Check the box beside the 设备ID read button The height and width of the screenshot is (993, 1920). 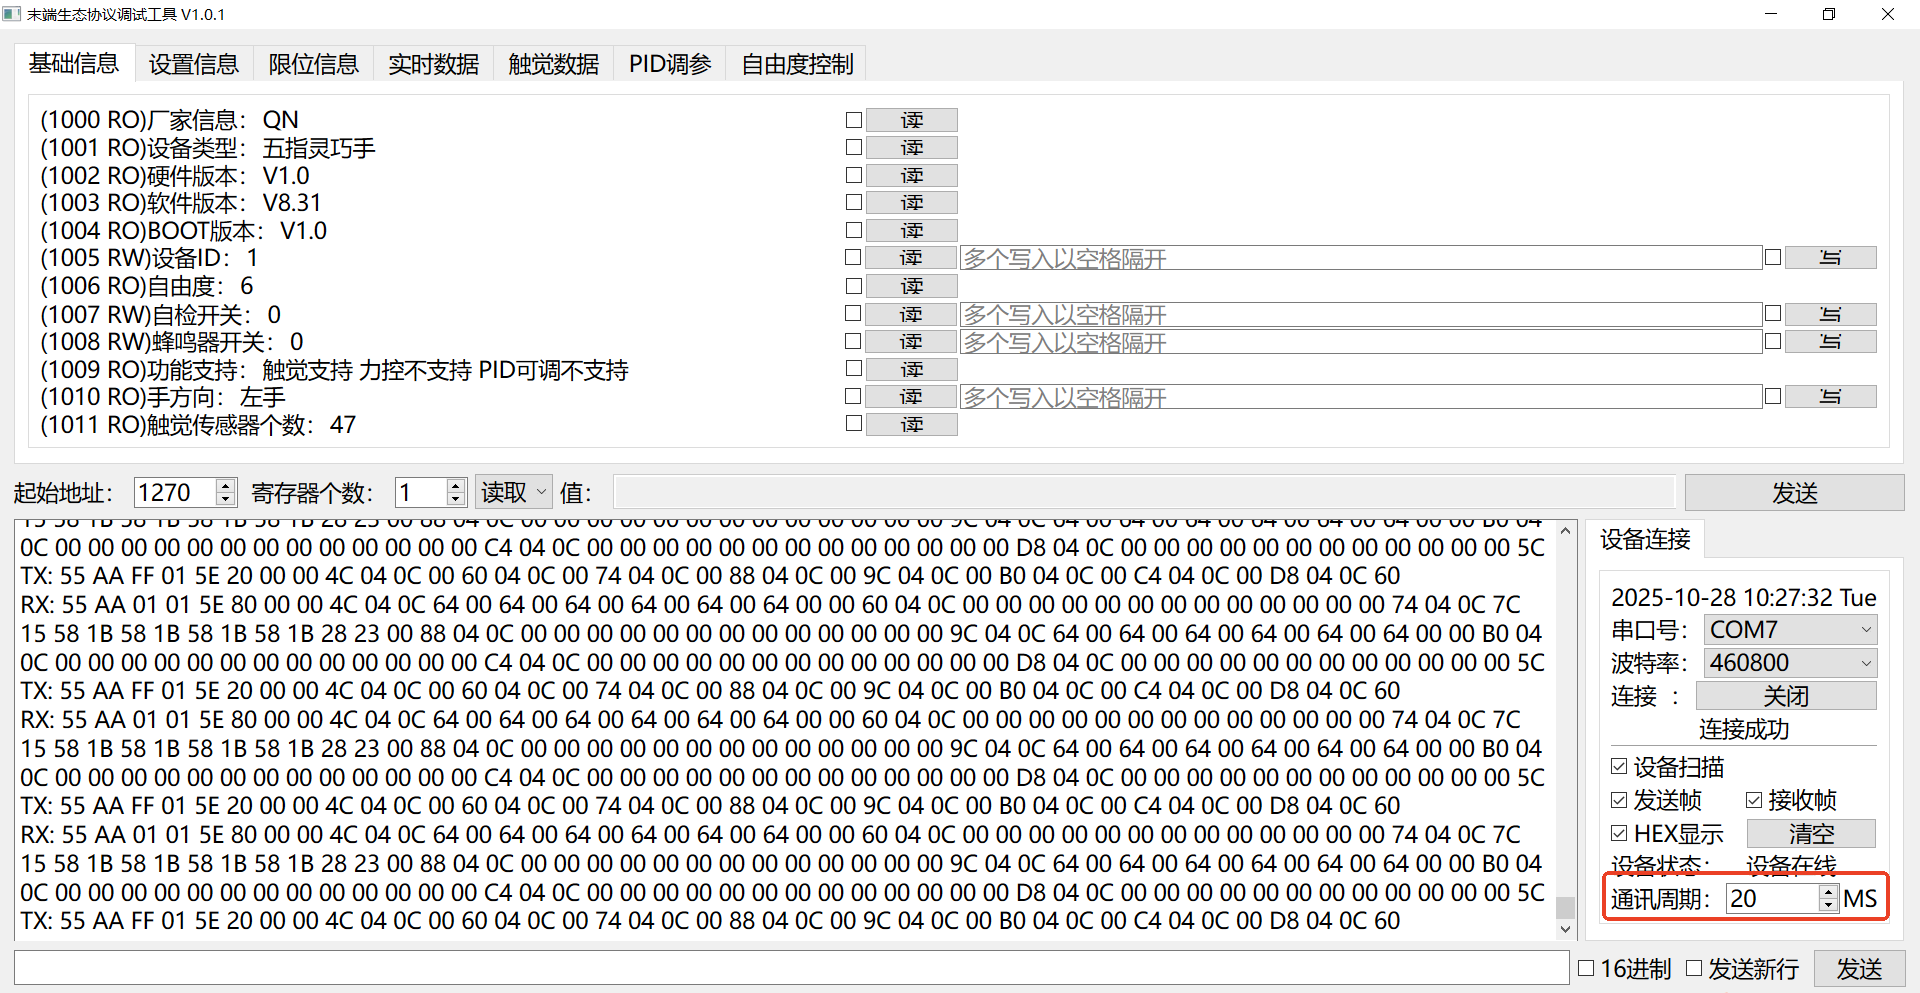point(853,257)
